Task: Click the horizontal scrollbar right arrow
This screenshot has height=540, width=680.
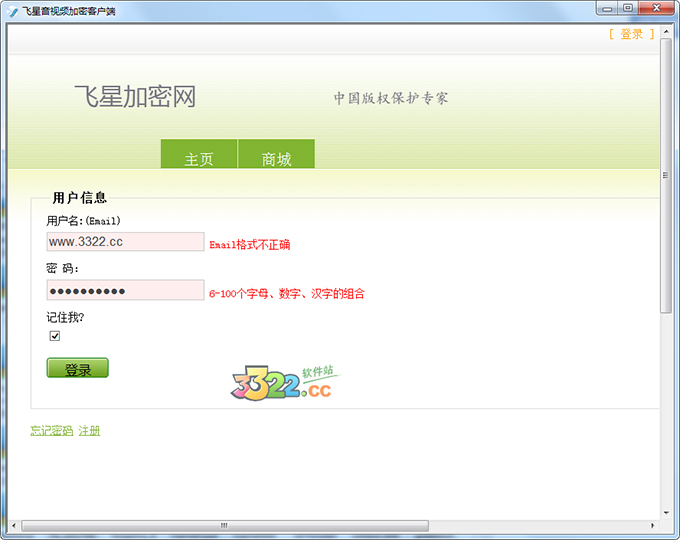Action: pyautogui.click(x=653, y=526)
